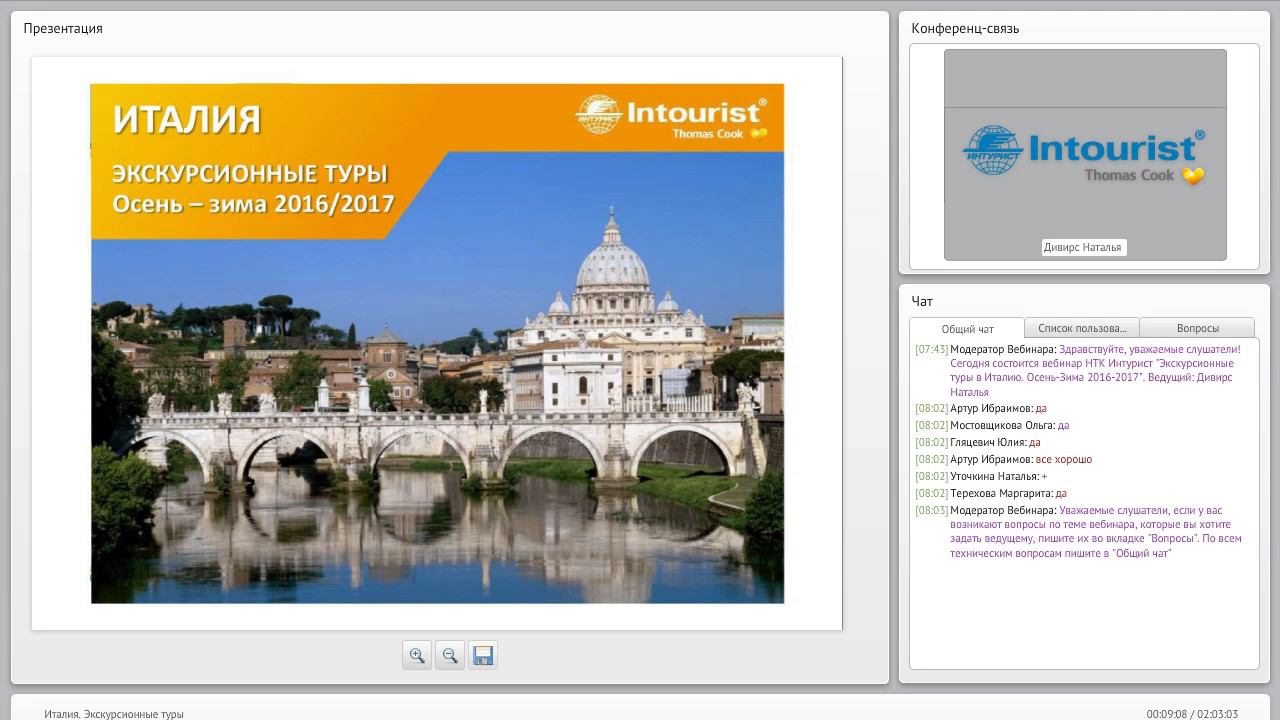
Task: Select Артур Ибраимов's 'все хорошо' message
Action: click(1003, 459)
